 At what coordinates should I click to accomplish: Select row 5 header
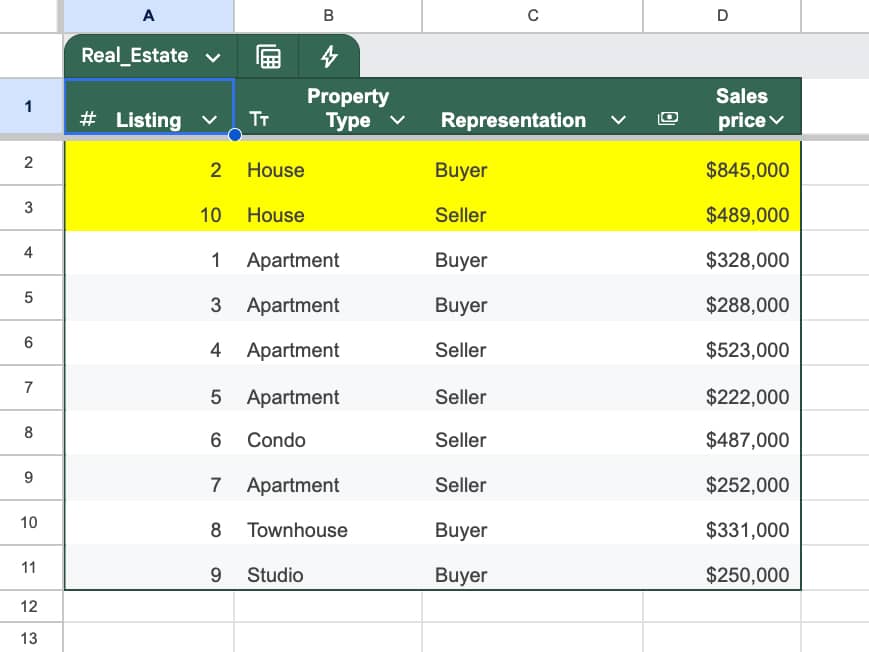click(x=29, y=297)
